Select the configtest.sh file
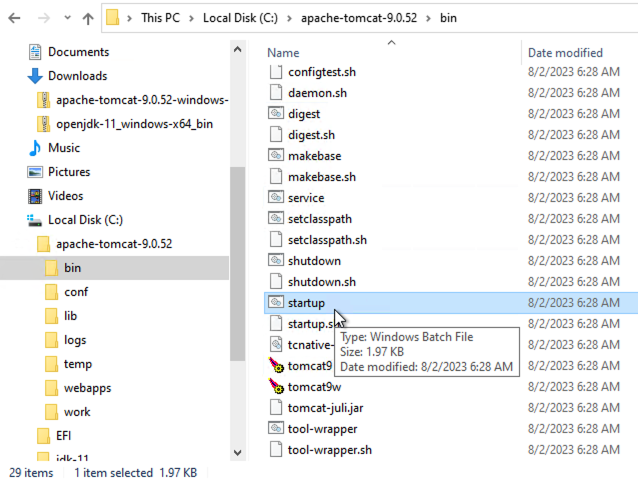The width and height of the screenshot is (638, 490). [x=322, y=72]
